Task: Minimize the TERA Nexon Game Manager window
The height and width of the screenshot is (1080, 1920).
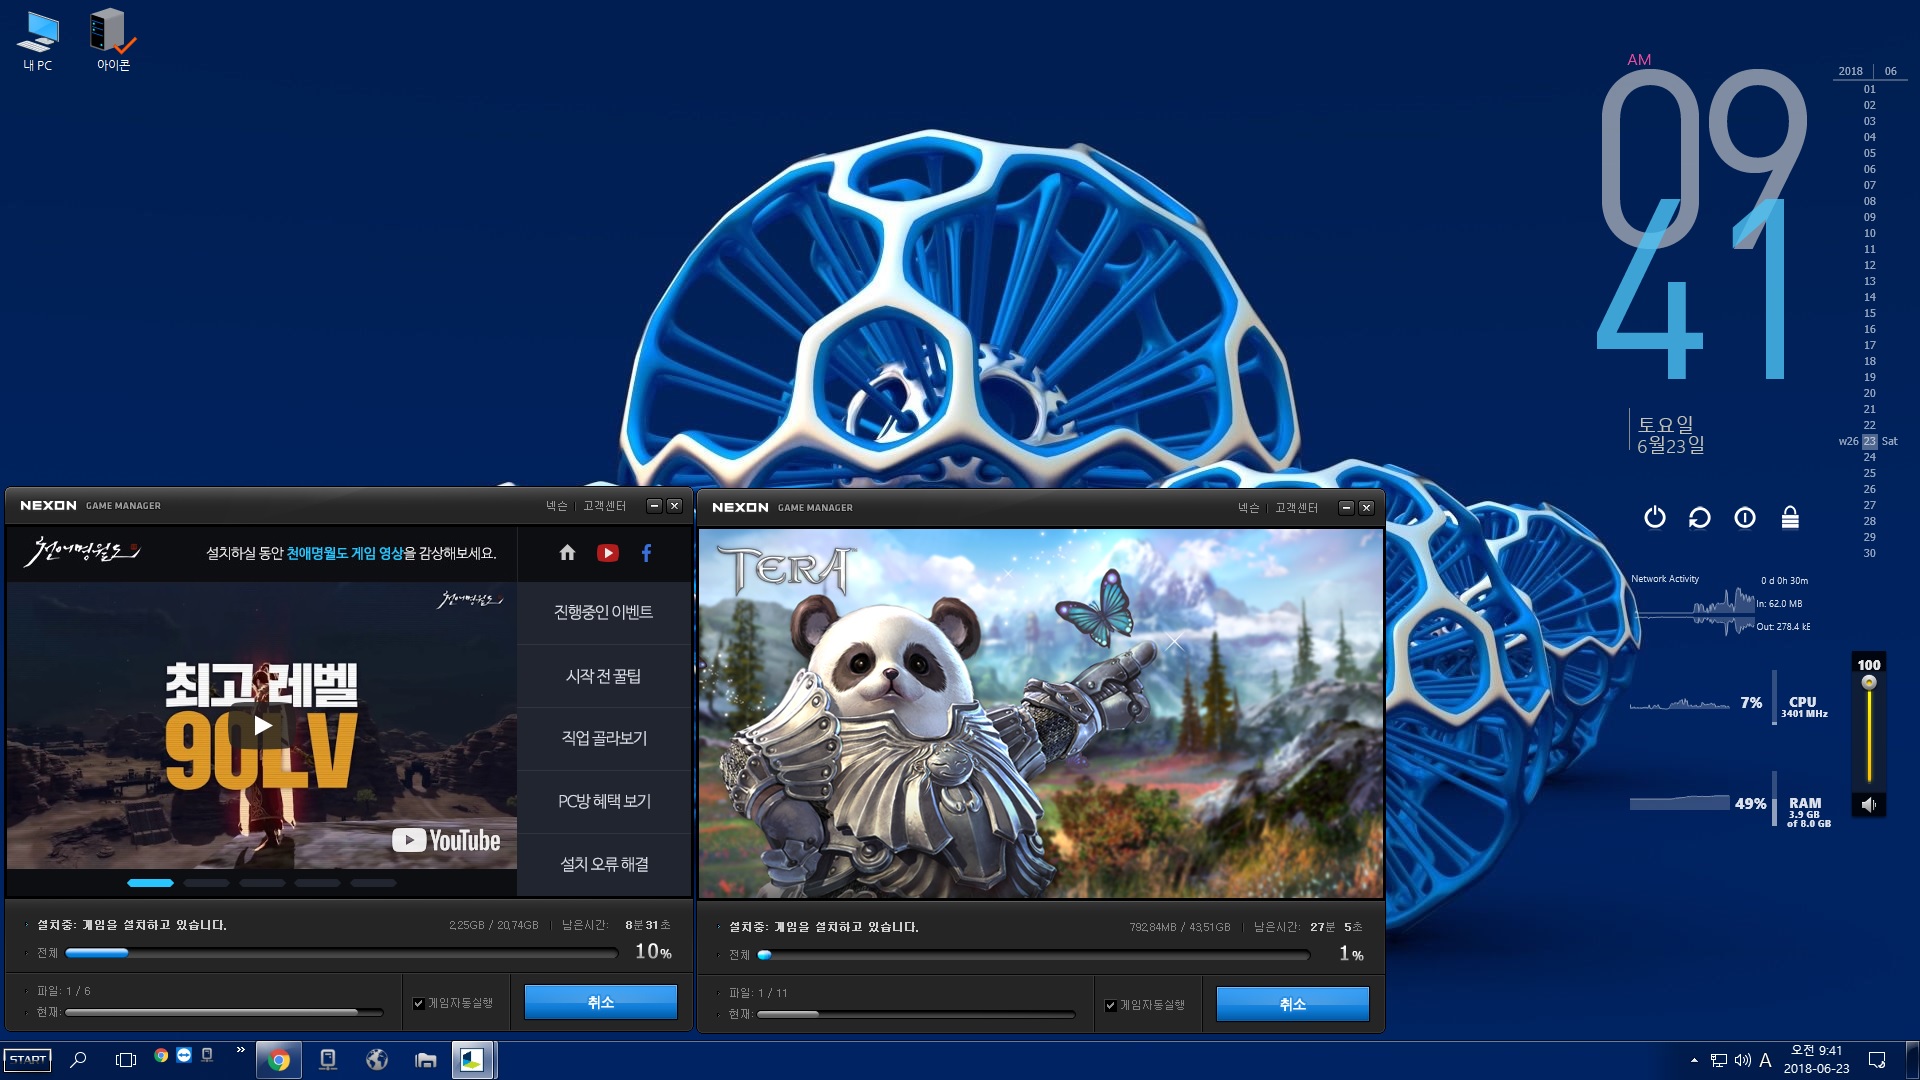Action: 1346,508
